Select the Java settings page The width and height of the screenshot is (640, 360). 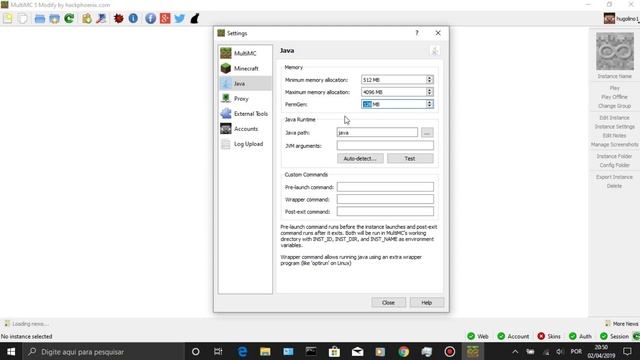(x=245, y=83)
